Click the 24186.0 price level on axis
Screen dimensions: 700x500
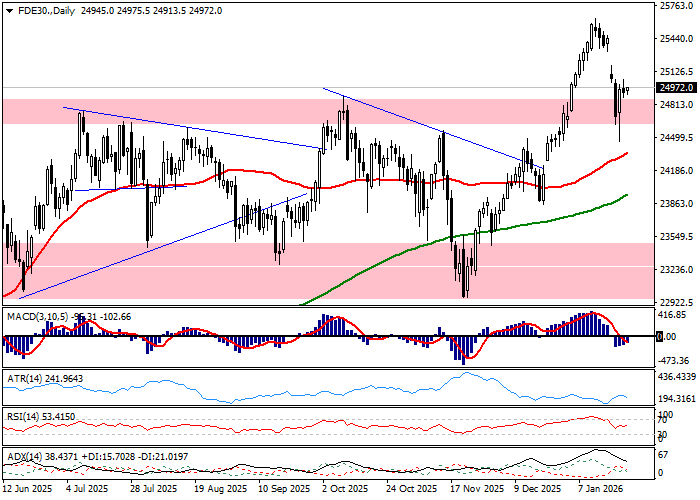click(676, 171)
